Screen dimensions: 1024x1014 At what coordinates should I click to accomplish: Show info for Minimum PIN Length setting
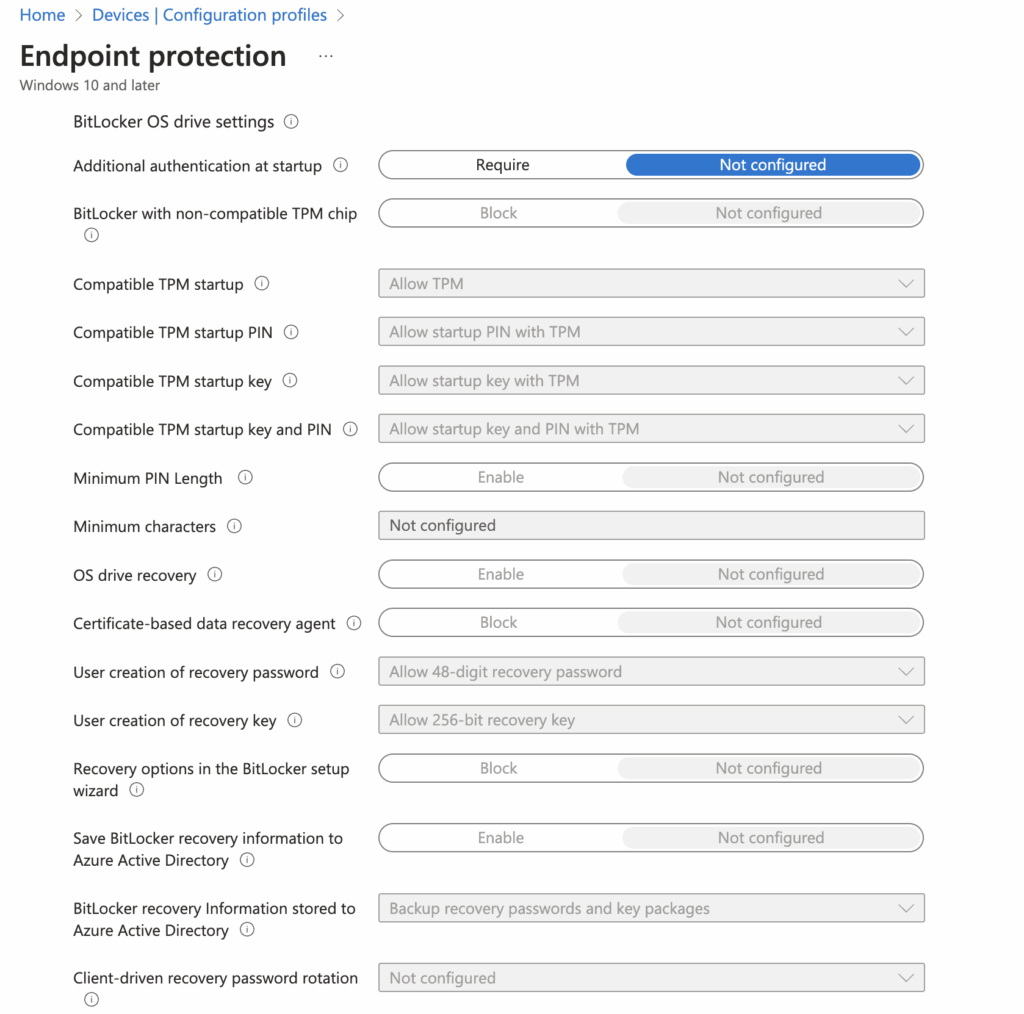(245, 478)
